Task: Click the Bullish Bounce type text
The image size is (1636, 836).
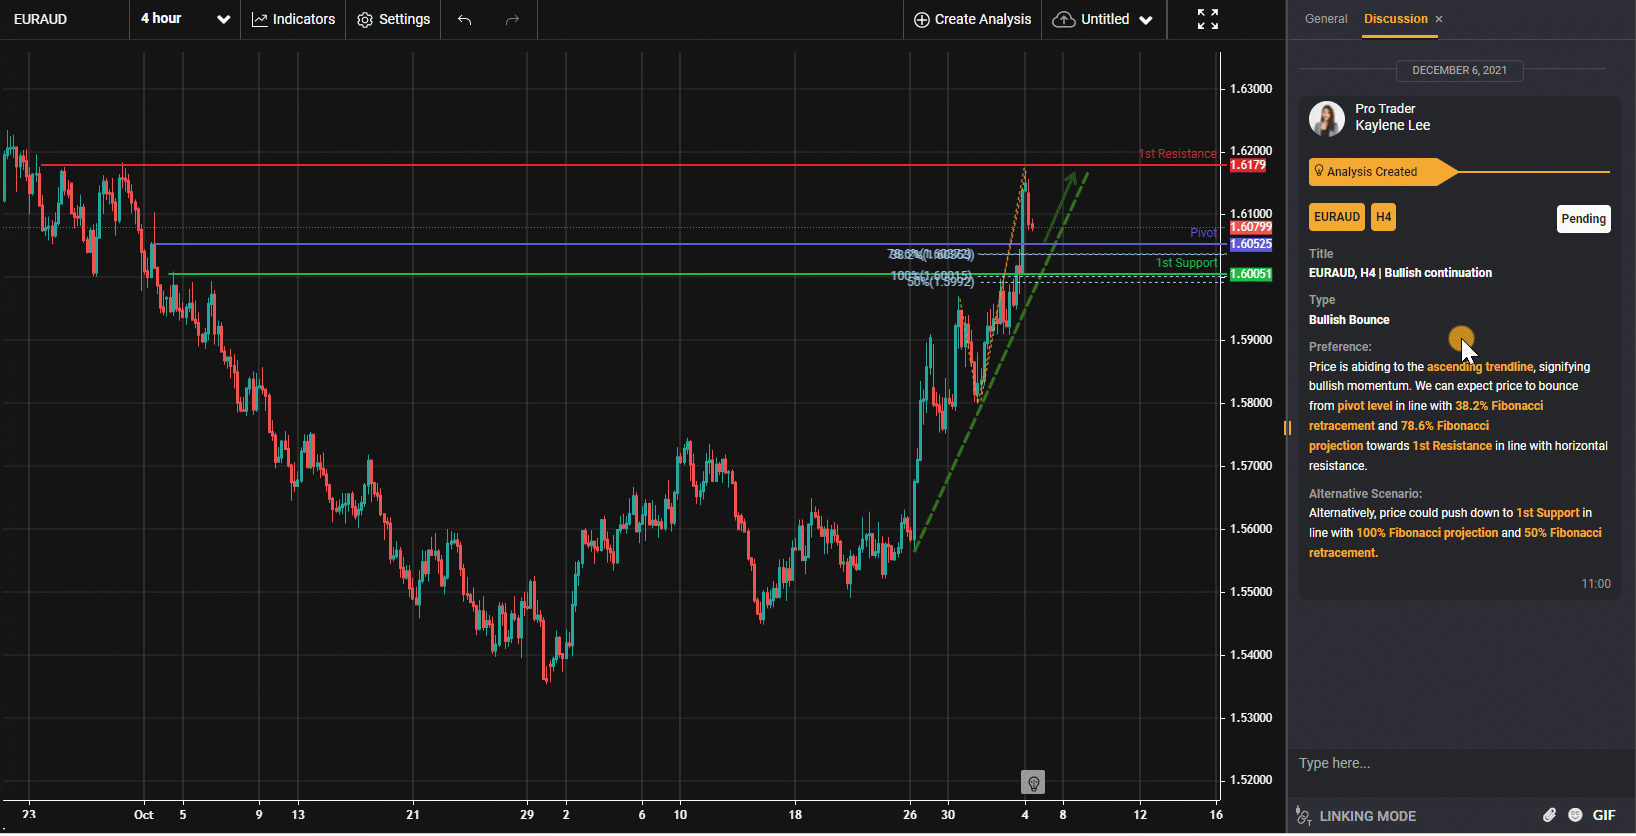Action: point(1349,320)
